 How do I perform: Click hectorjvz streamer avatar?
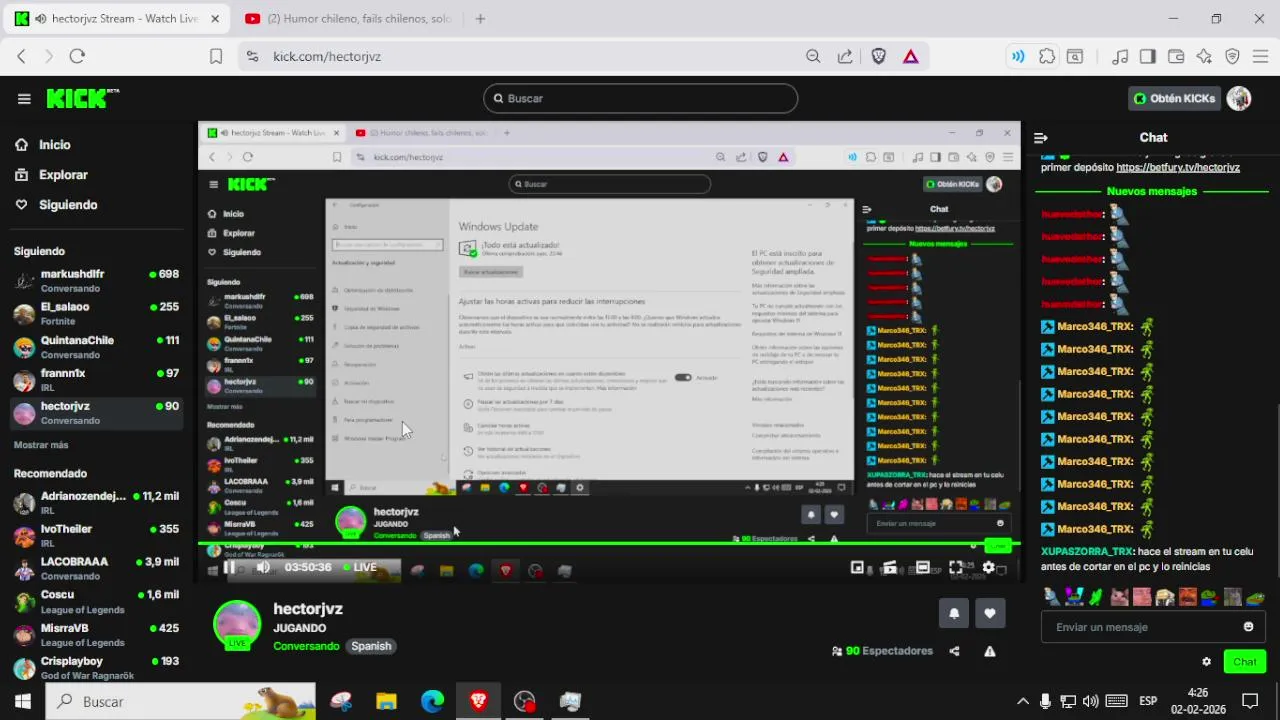pyautogui.click(x=238, y=625)
